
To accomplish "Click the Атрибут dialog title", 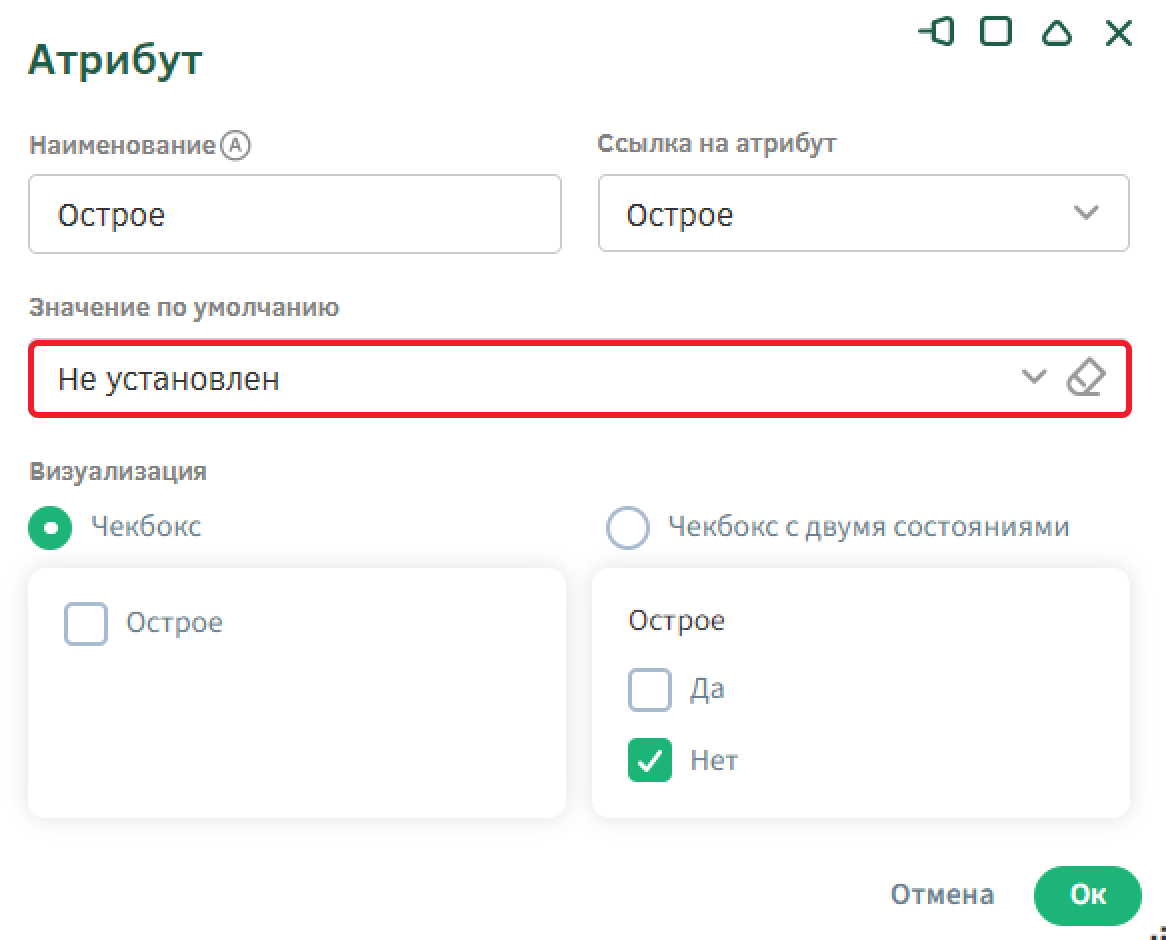I will pyautogui.click(x=115, y=60).
